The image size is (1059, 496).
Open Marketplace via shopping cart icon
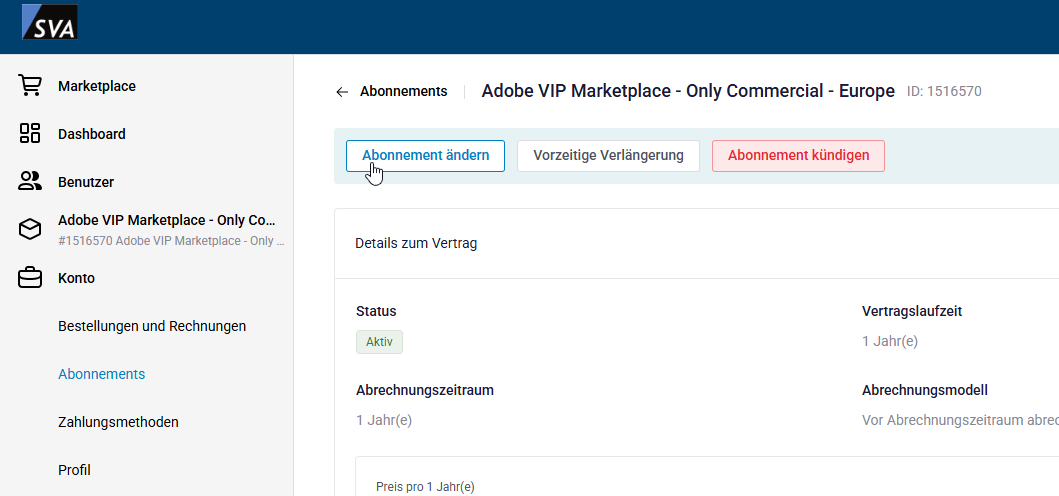pyautogui.click(x=30, y=86)
